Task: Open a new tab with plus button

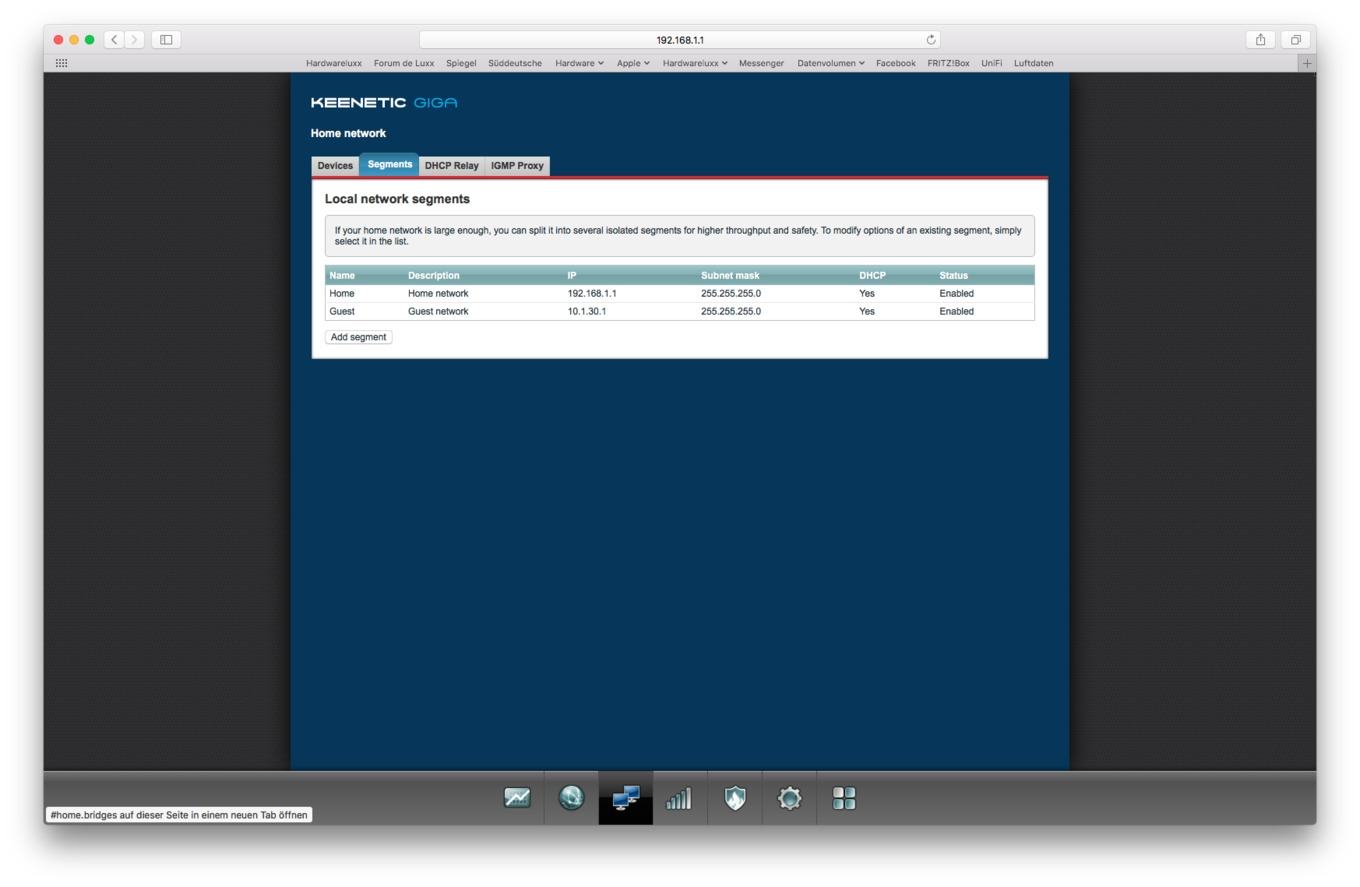Action: (1306, 63)
